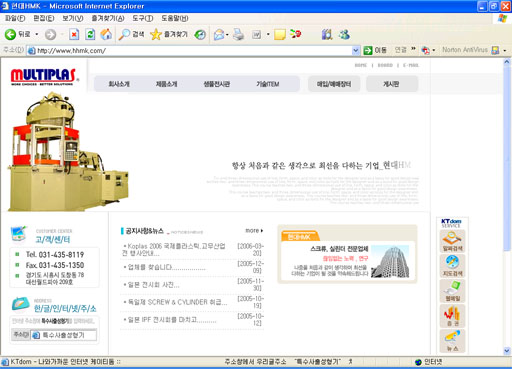This screenshot has width=512, height=369.
Task: Go to Home page icon
Action: (x=106, y=34)
